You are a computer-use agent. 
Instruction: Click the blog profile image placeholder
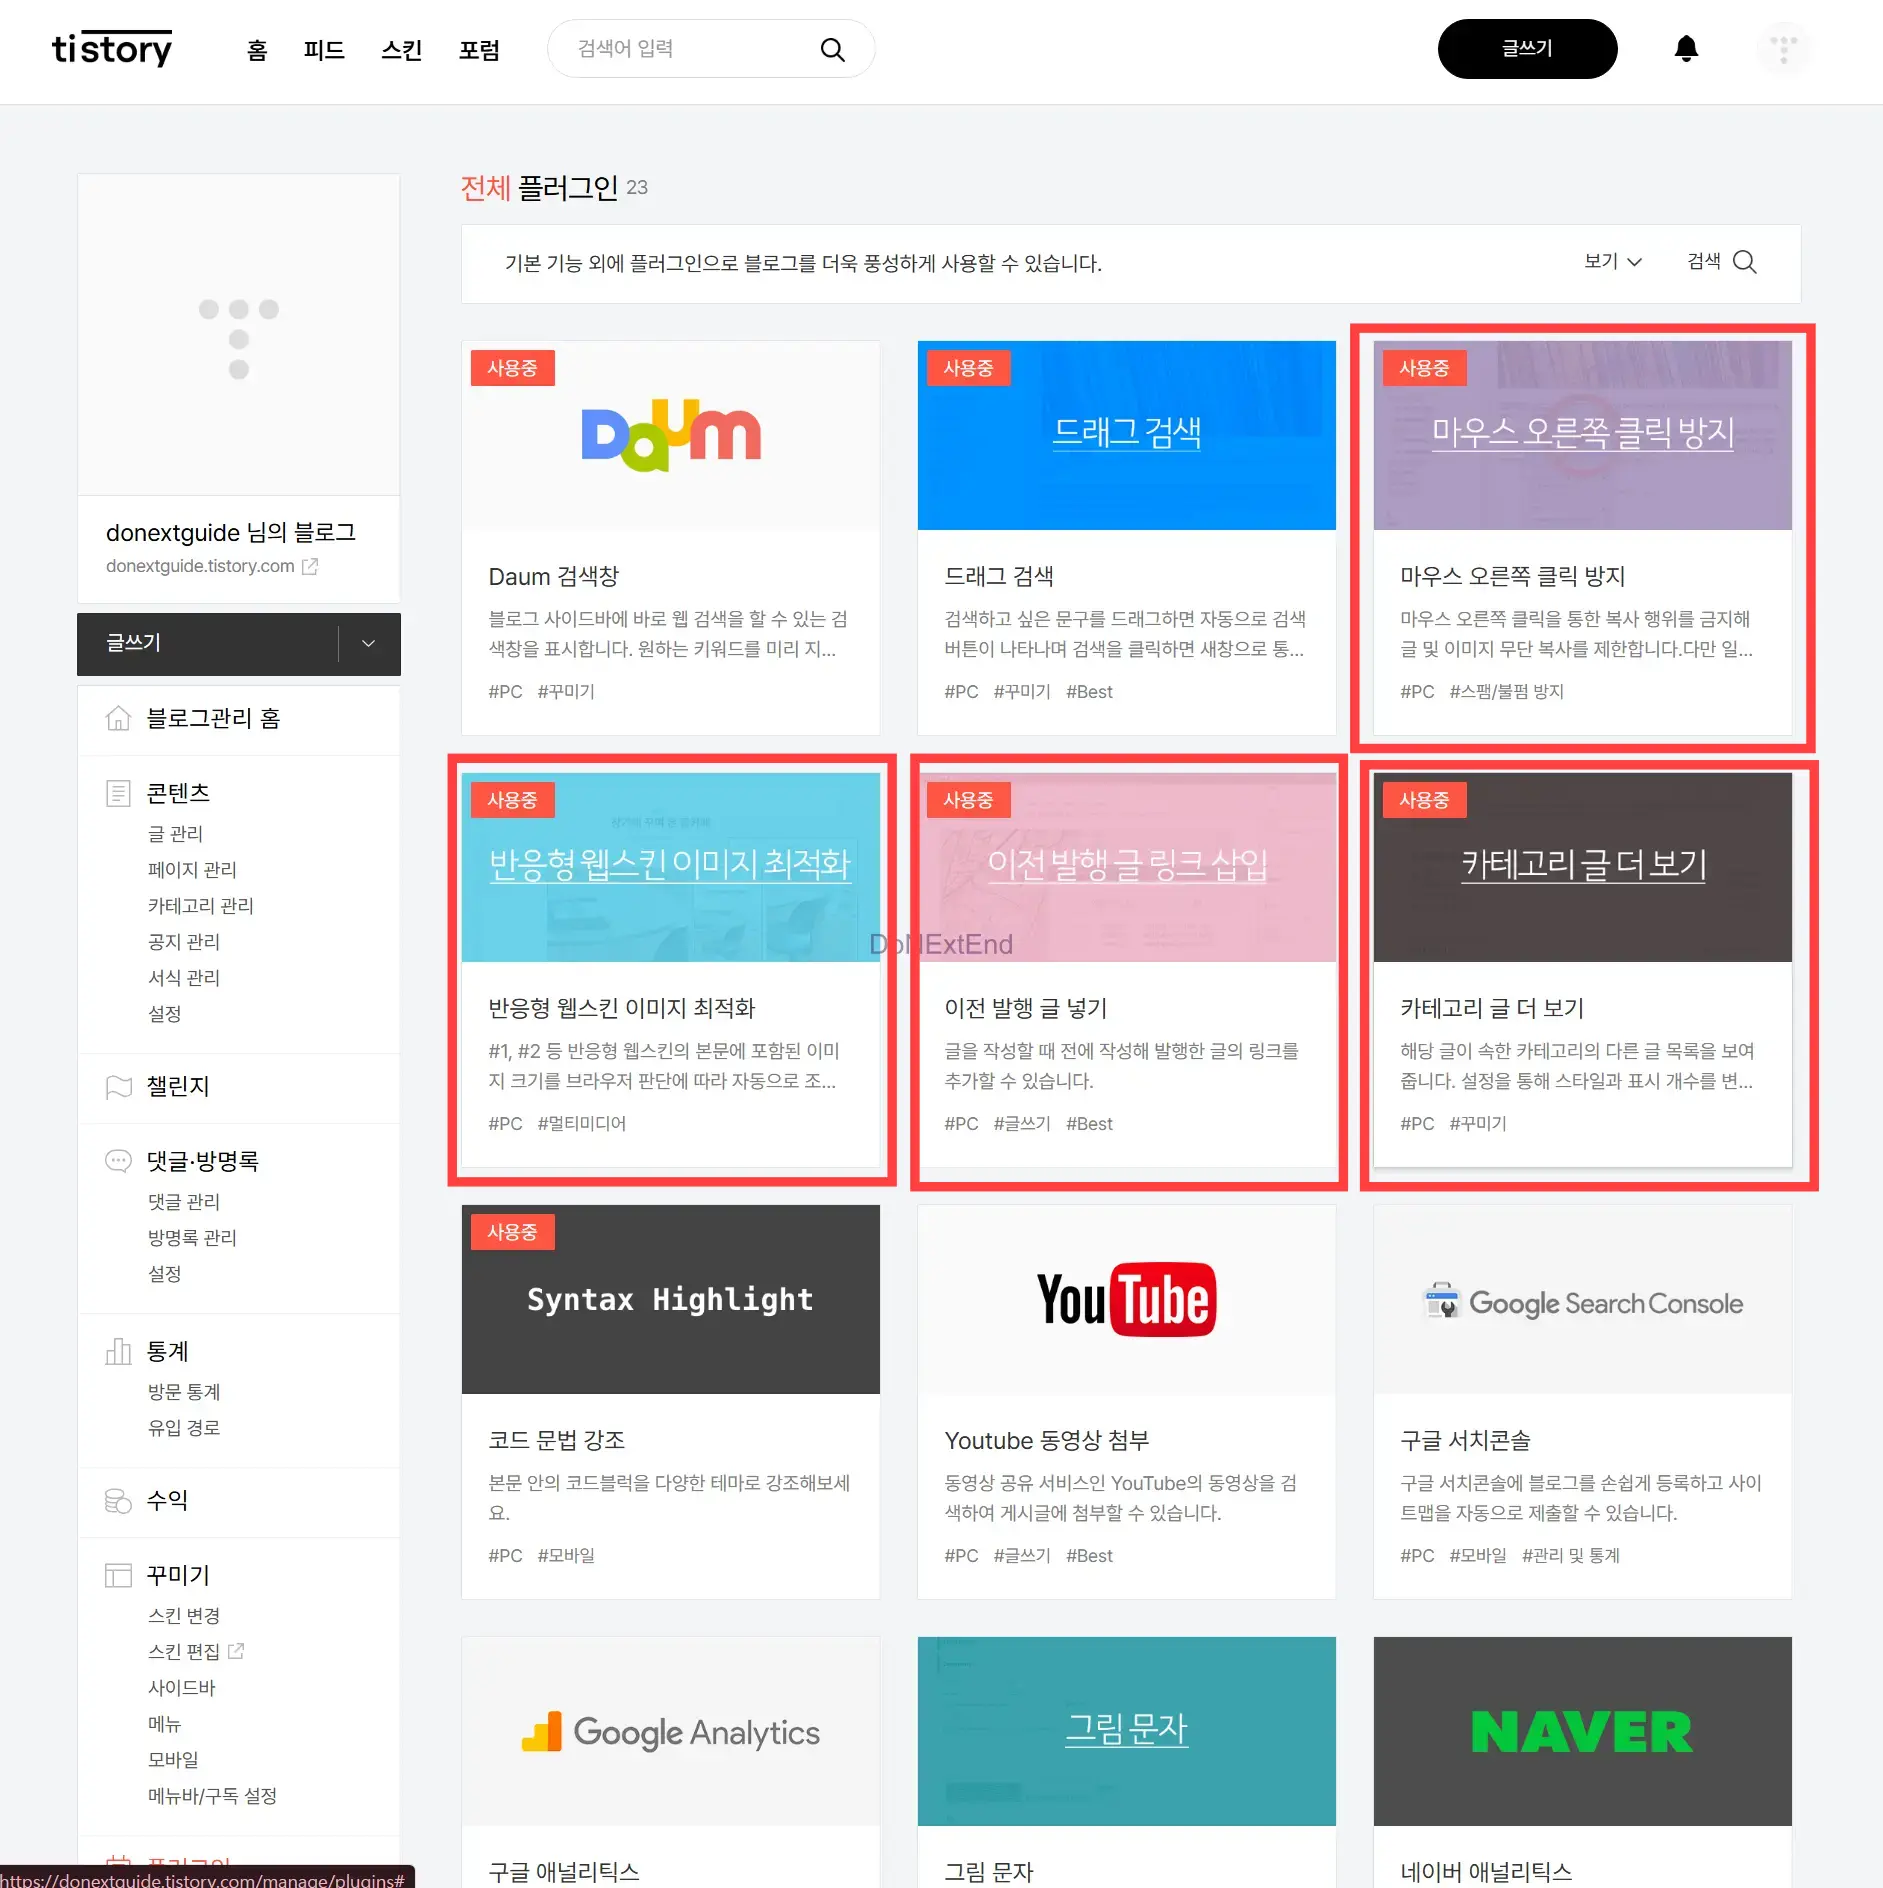(x=239, y=335)
